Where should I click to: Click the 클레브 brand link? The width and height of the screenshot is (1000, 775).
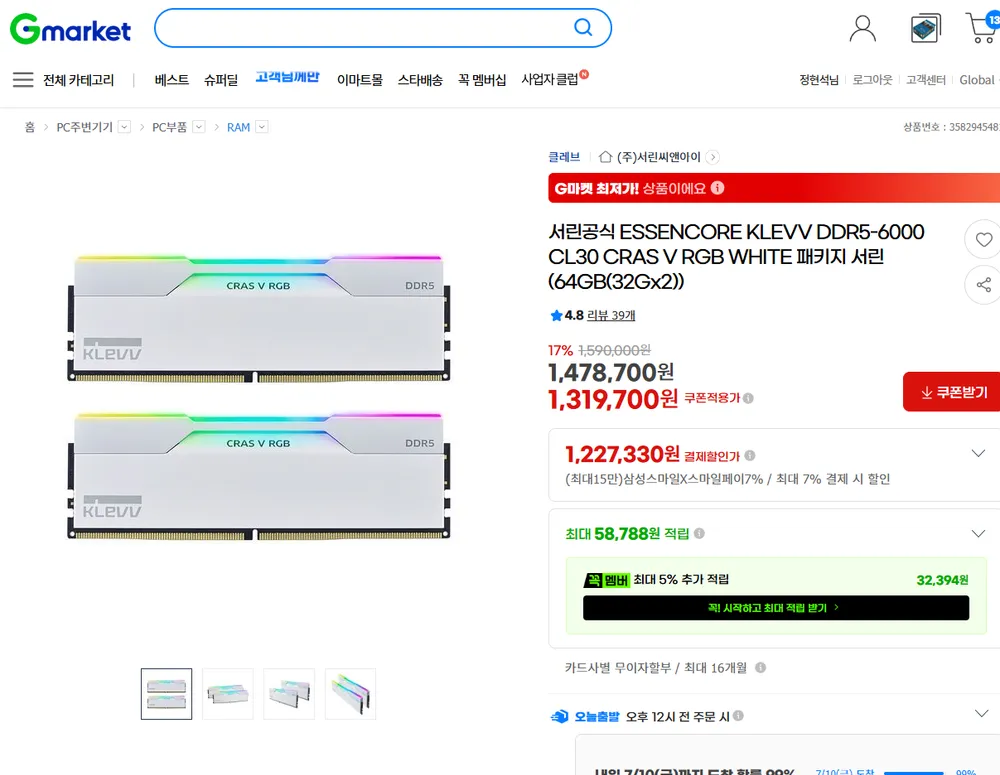click(x=564, y=157)
